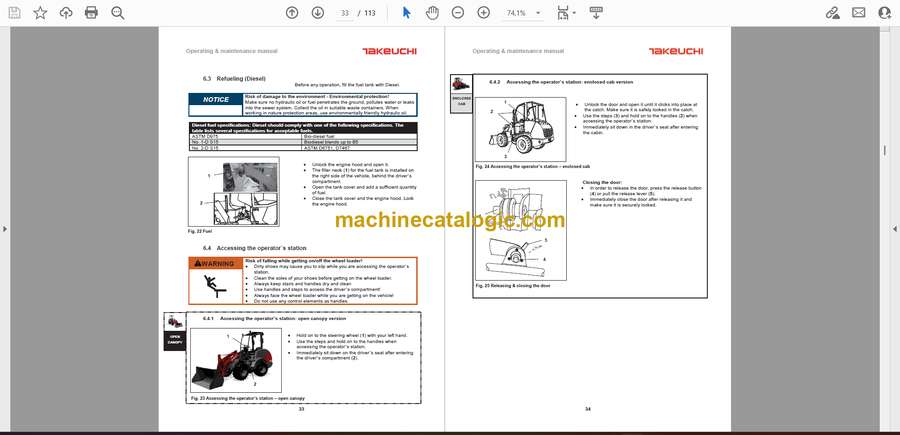
Task: Click the vertical scrollbar thumb
Action: pyautogui.click(x=884, y=151)
